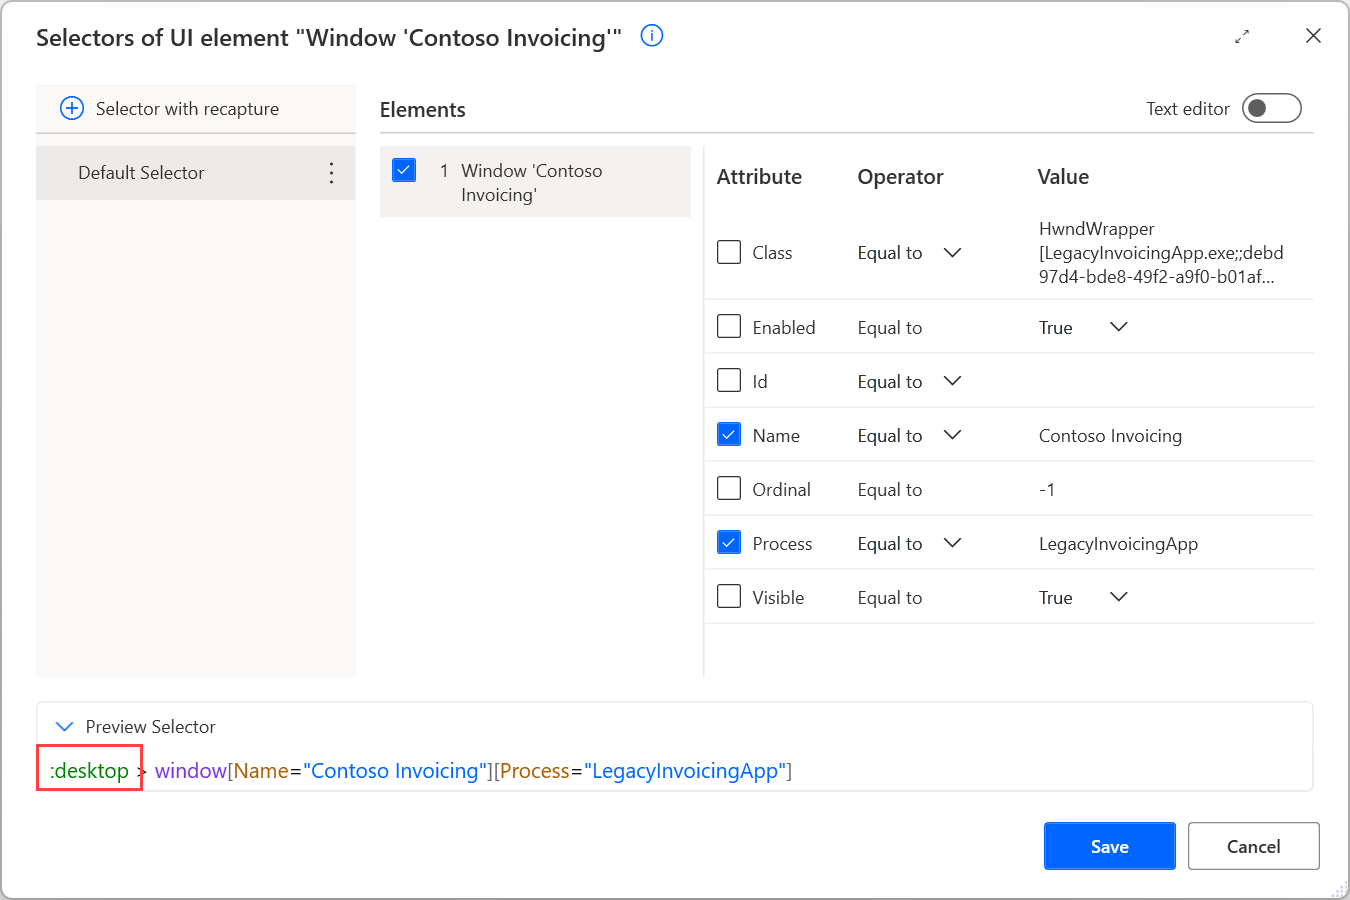The width and height of the screenshot is (1350, 900).
Task: Uncheck the Name attribute checkbox
Action: point(729,434)
